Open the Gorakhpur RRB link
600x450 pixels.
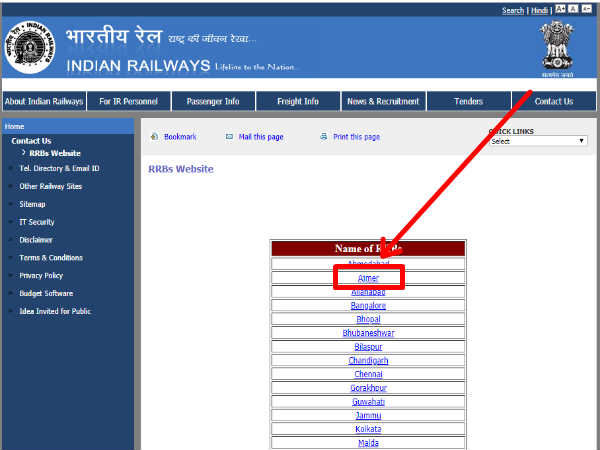pos(368,388)
